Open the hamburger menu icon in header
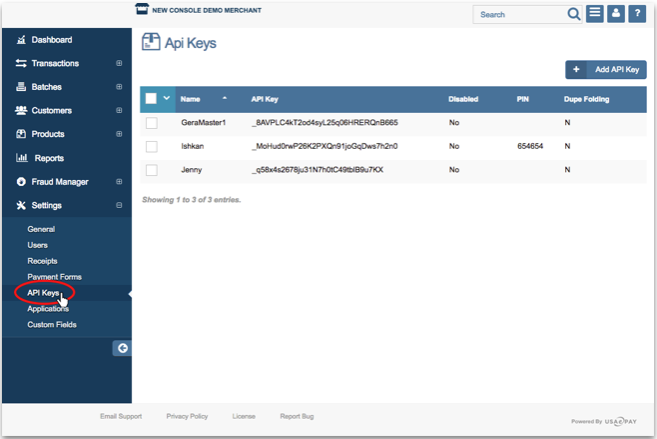 point(595,14)
